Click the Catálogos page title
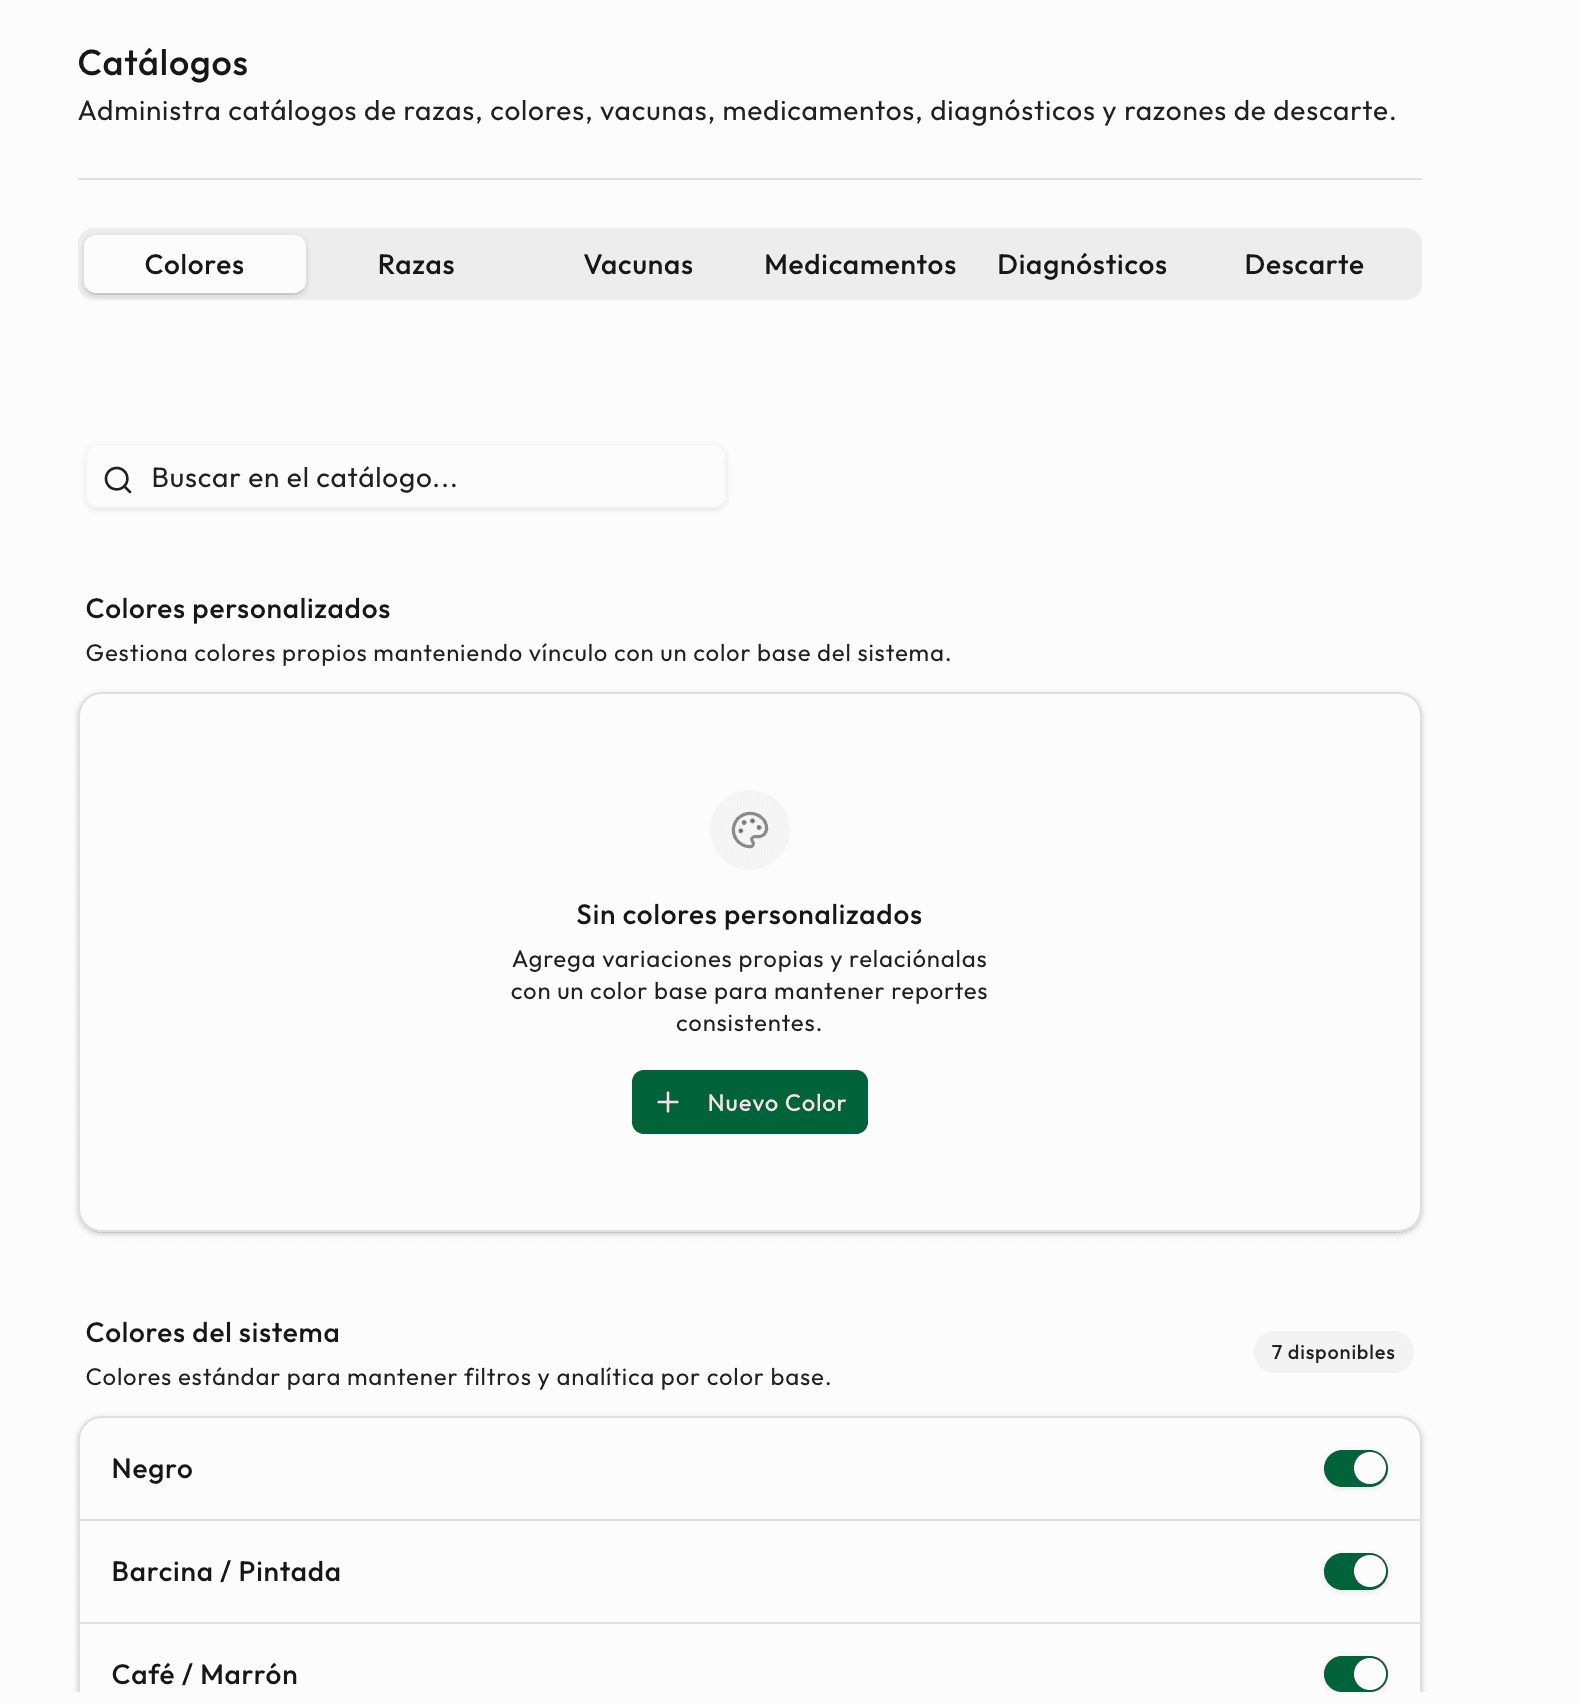 tap(163, 62)
